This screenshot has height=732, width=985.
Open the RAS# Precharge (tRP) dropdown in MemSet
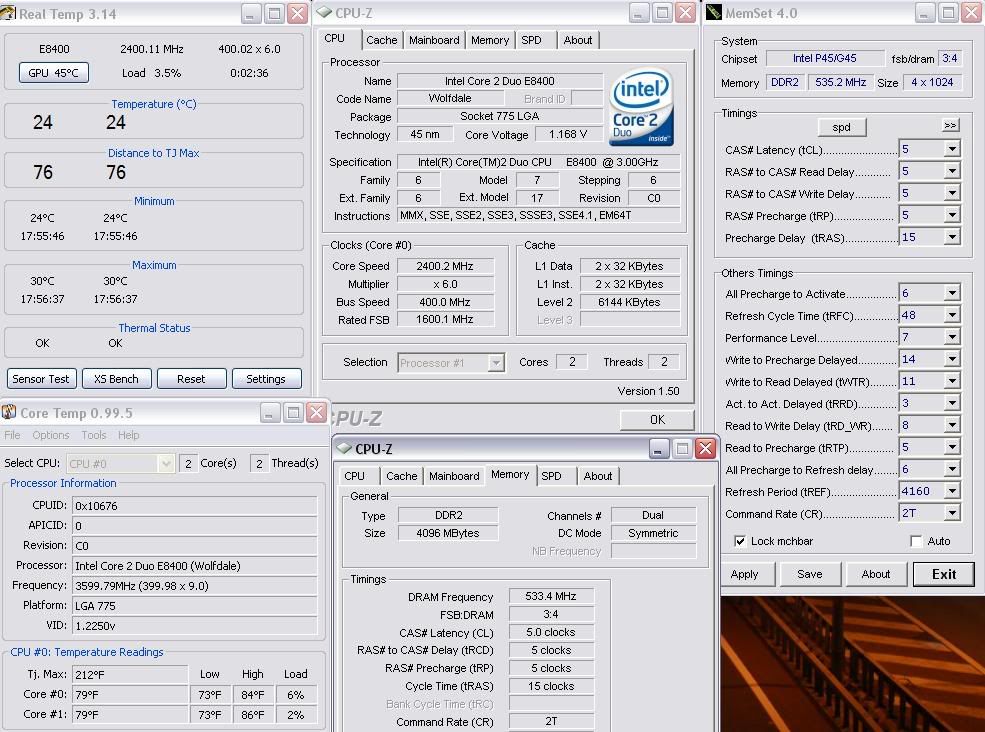tap(952, 215)
